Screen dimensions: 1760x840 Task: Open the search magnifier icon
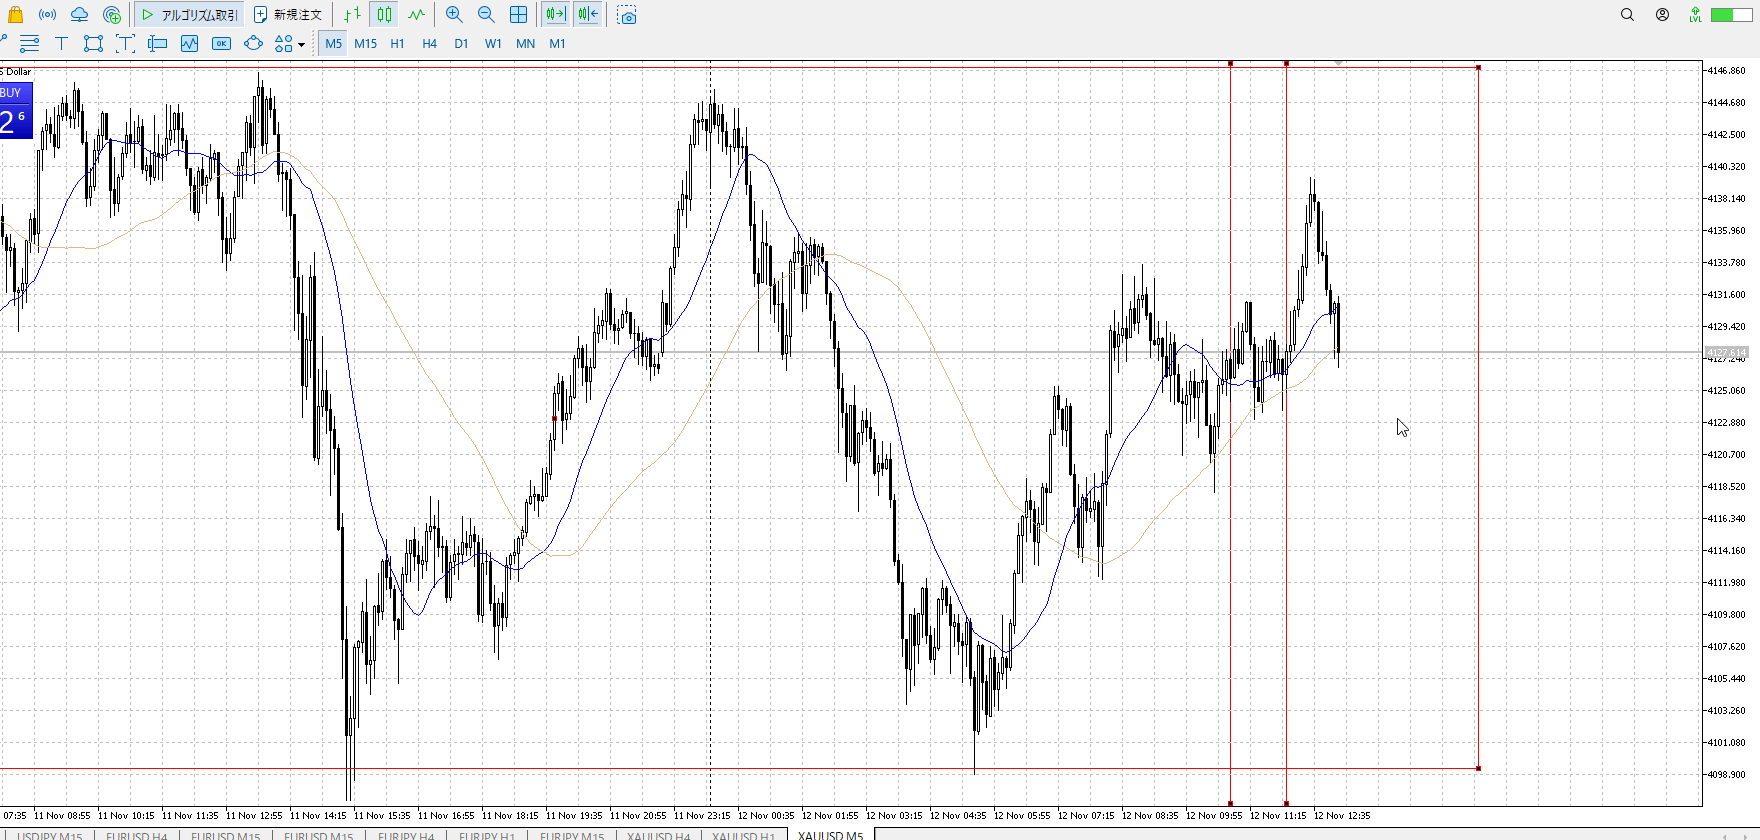coord(1627,15)
